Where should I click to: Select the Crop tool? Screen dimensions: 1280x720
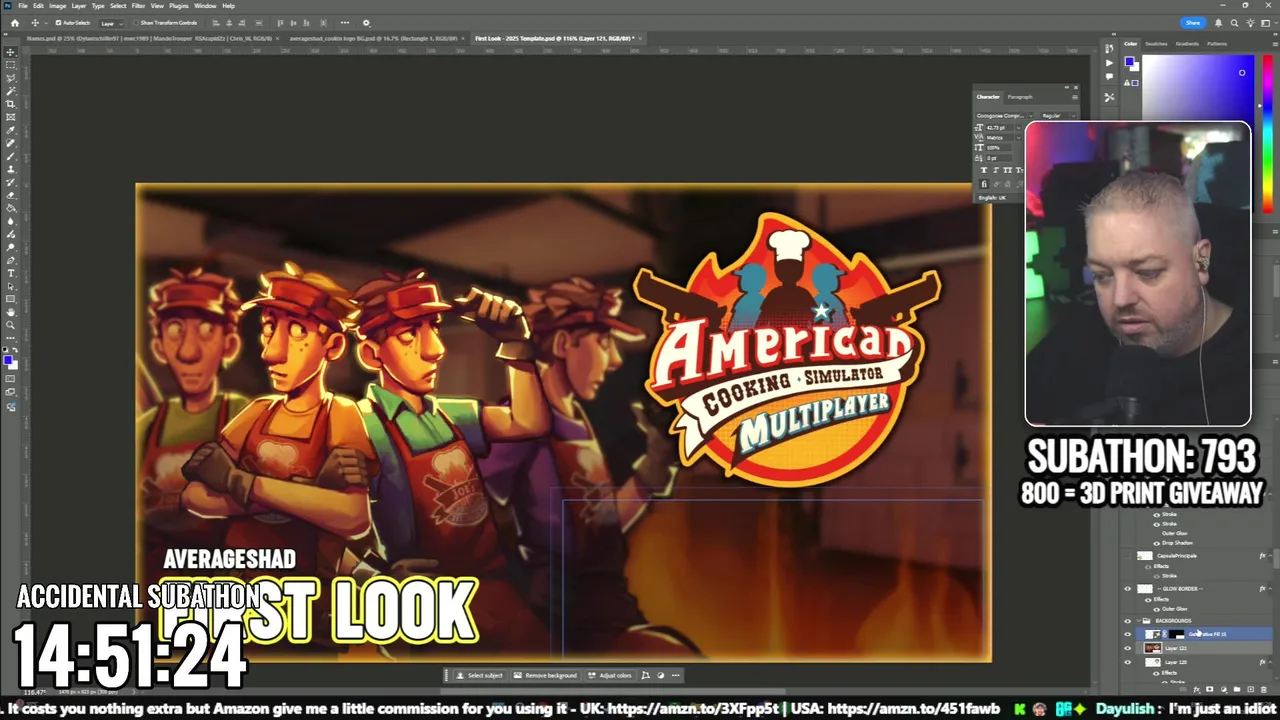(11, 104)
